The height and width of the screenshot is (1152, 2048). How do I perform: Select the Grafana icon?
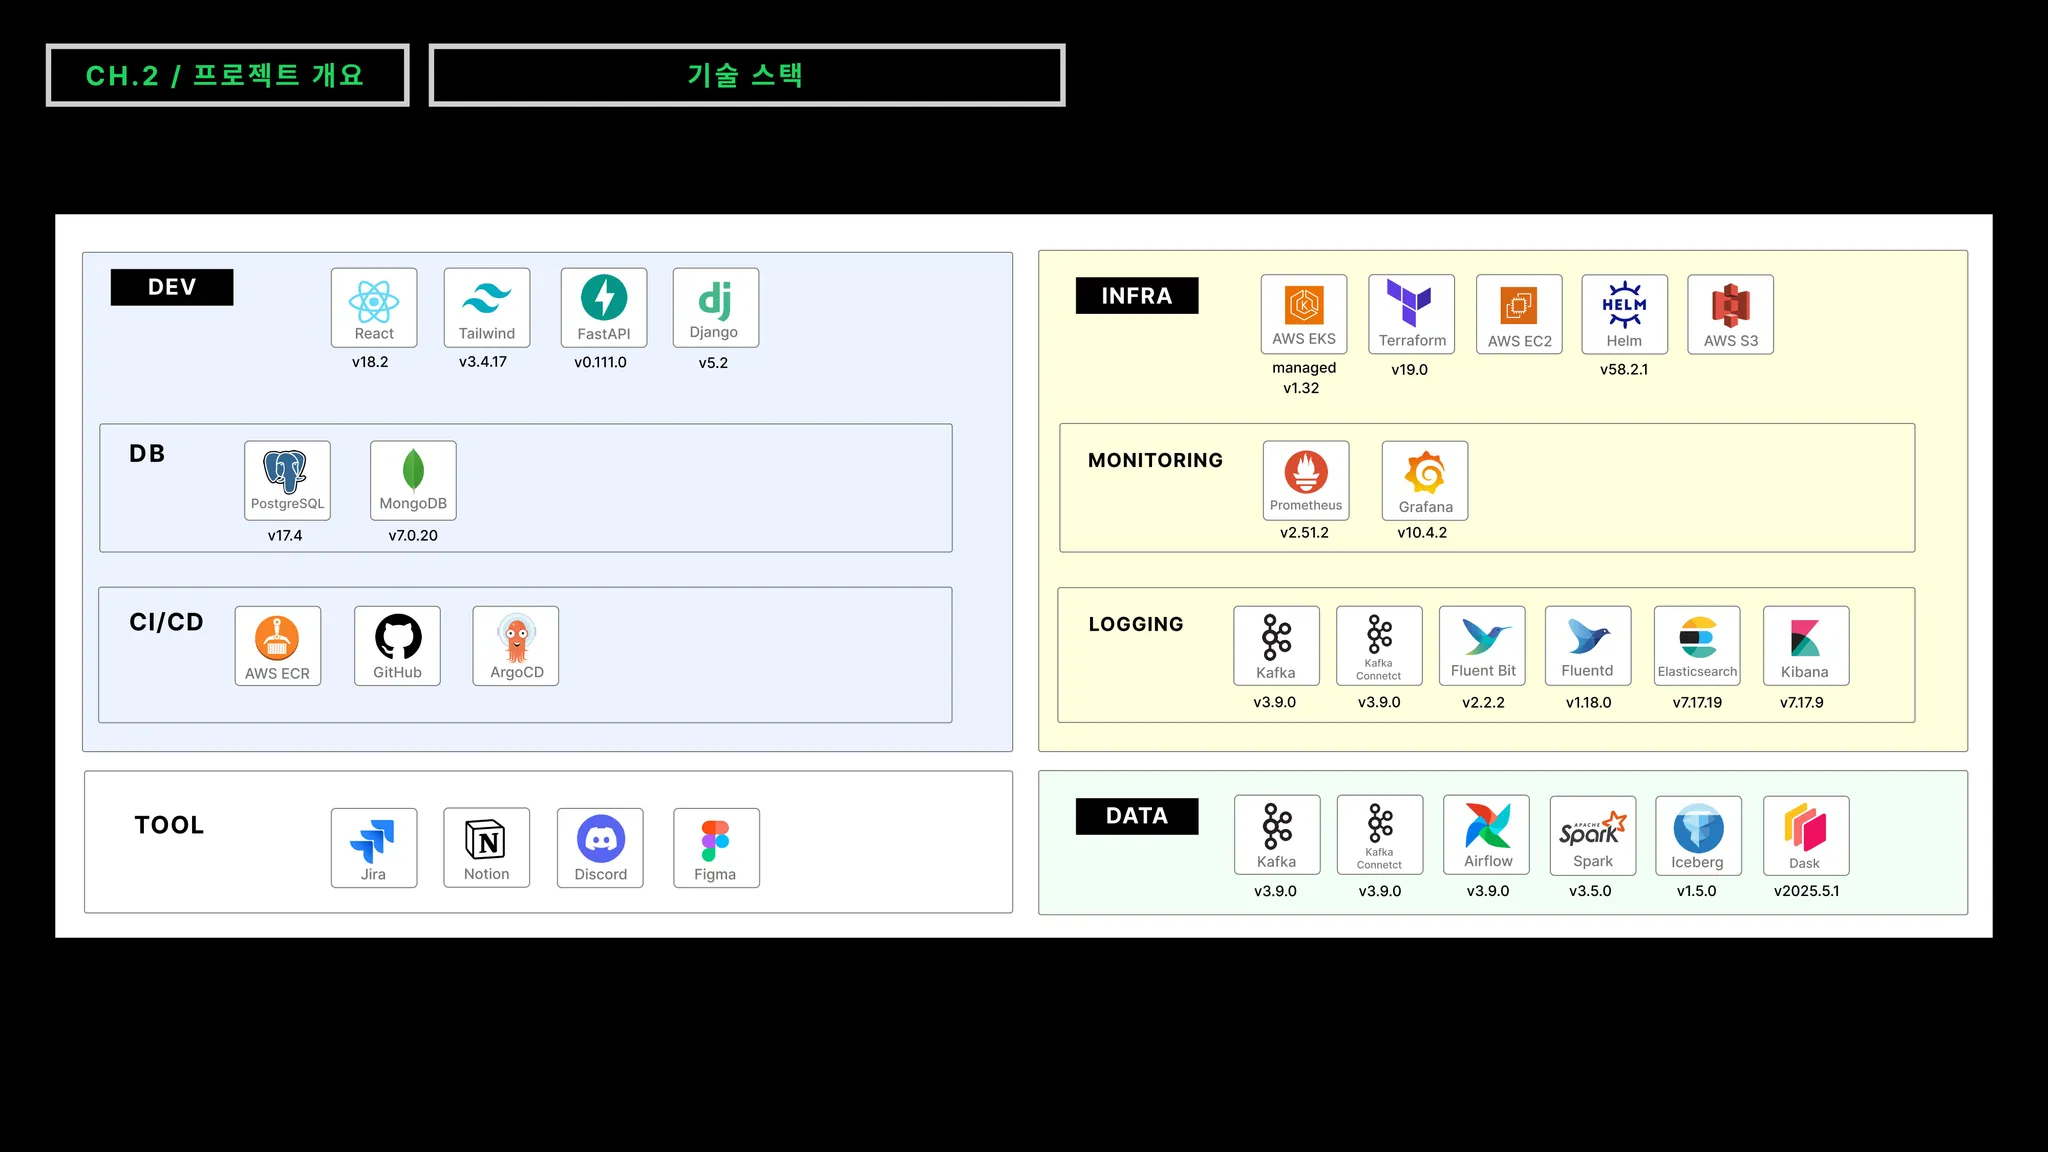tap(1425, 481)
